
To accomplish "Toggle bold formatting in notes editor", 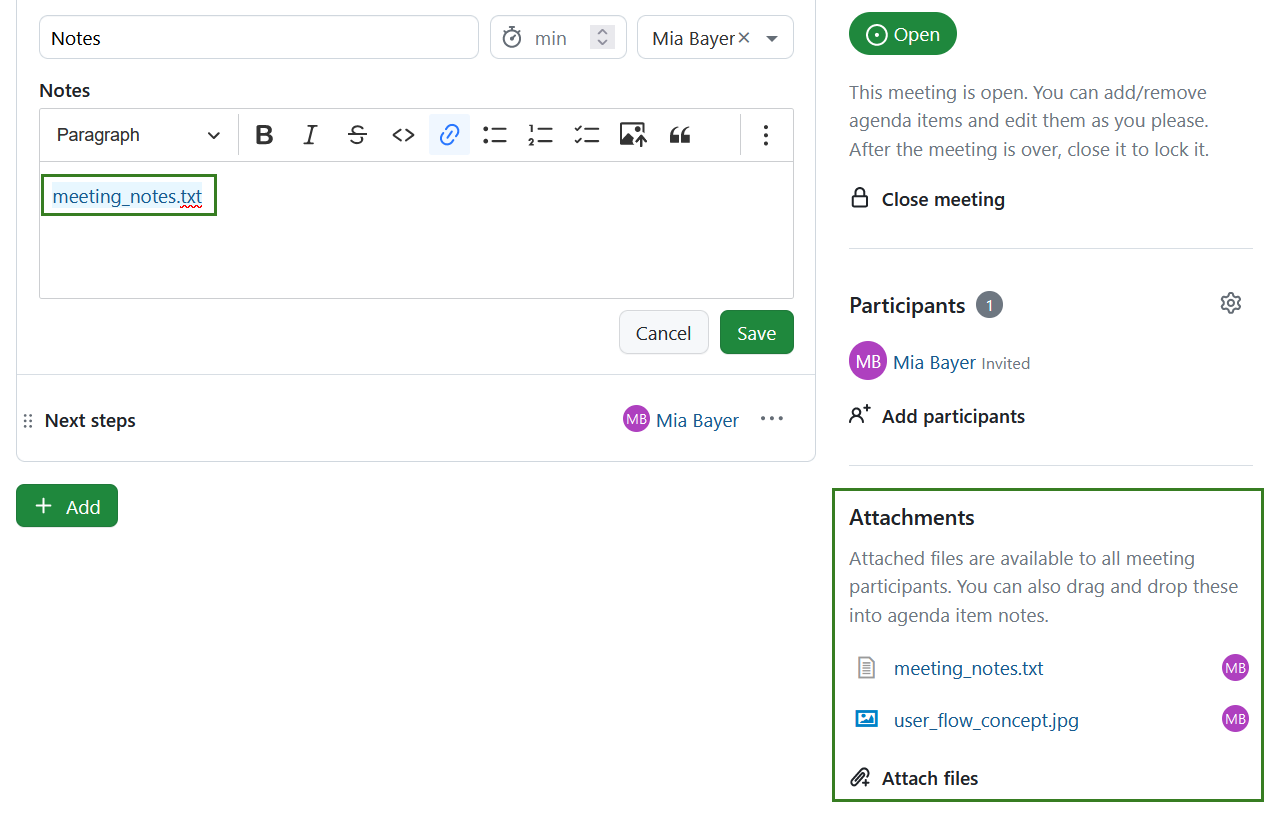I will (x=264, y=135).
